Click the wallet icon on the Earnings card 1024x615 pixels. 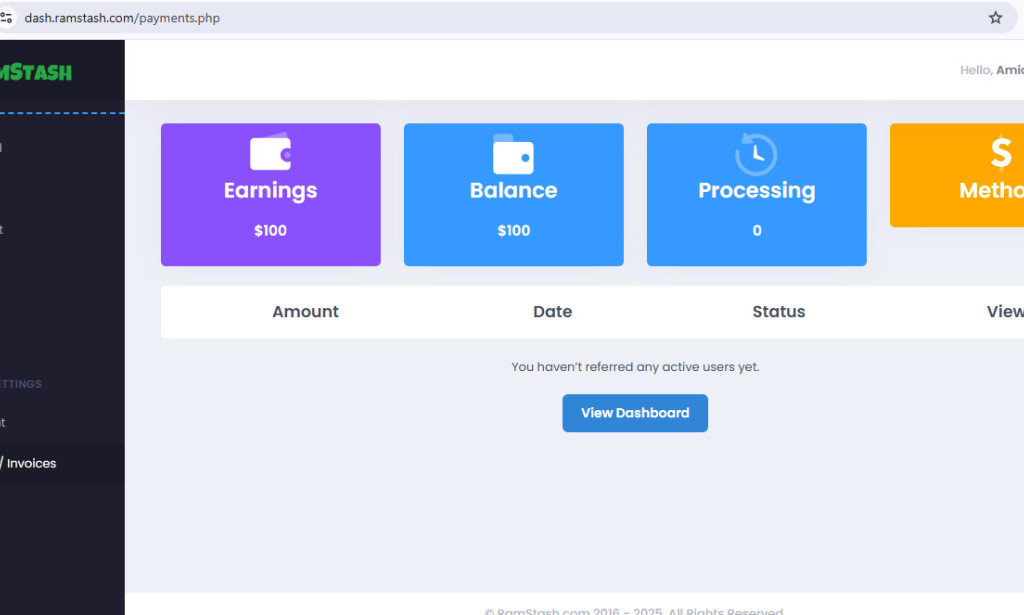point(270,155)
